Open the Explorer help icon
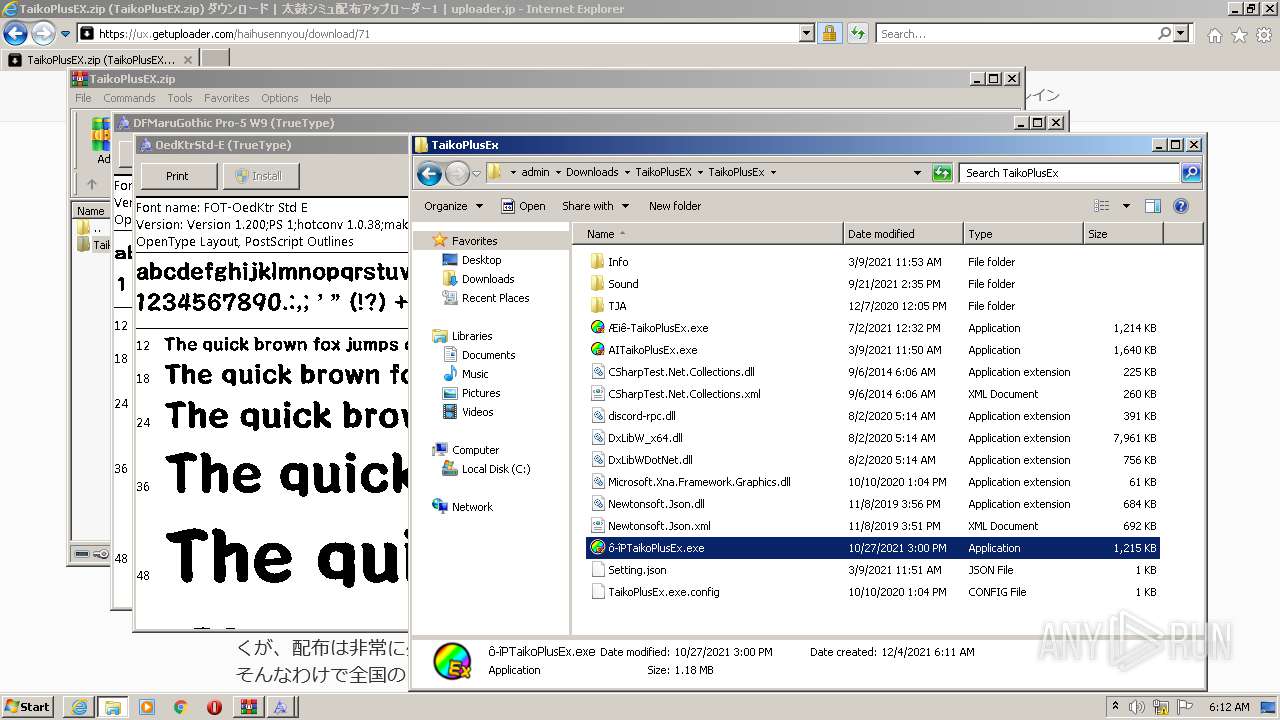1280x720 pixels. (1180, 206)
